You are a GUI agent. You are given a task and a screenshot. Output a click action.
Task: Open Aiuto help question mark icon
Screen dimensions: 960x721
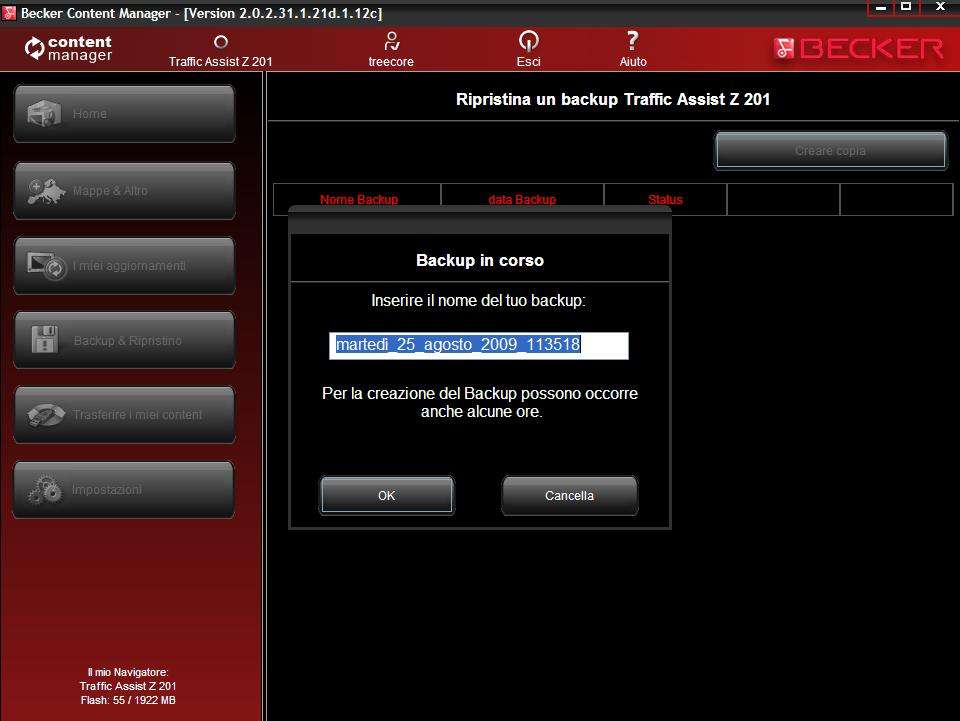(632, 41)
